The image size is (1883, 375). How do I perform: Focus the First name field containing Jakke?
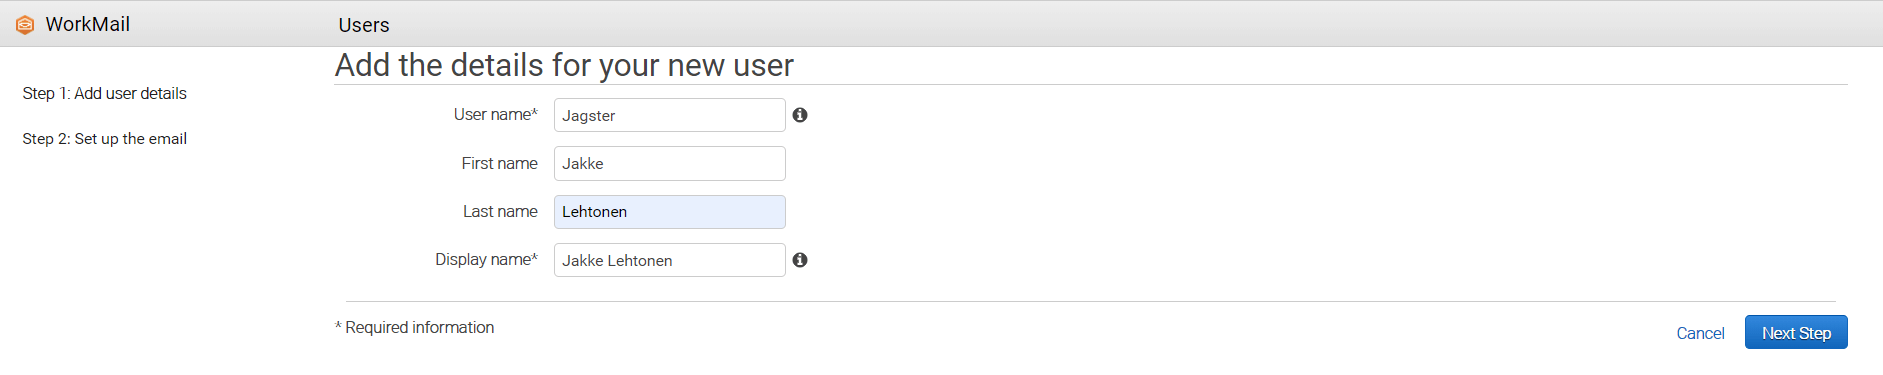pyautogui.click(x=670, y=163)
